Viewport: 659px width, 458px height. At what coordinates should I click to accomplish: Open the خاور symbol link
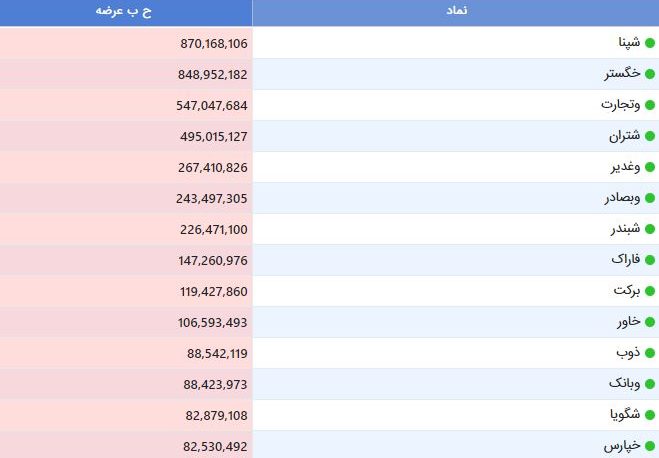tap(629, 322)
